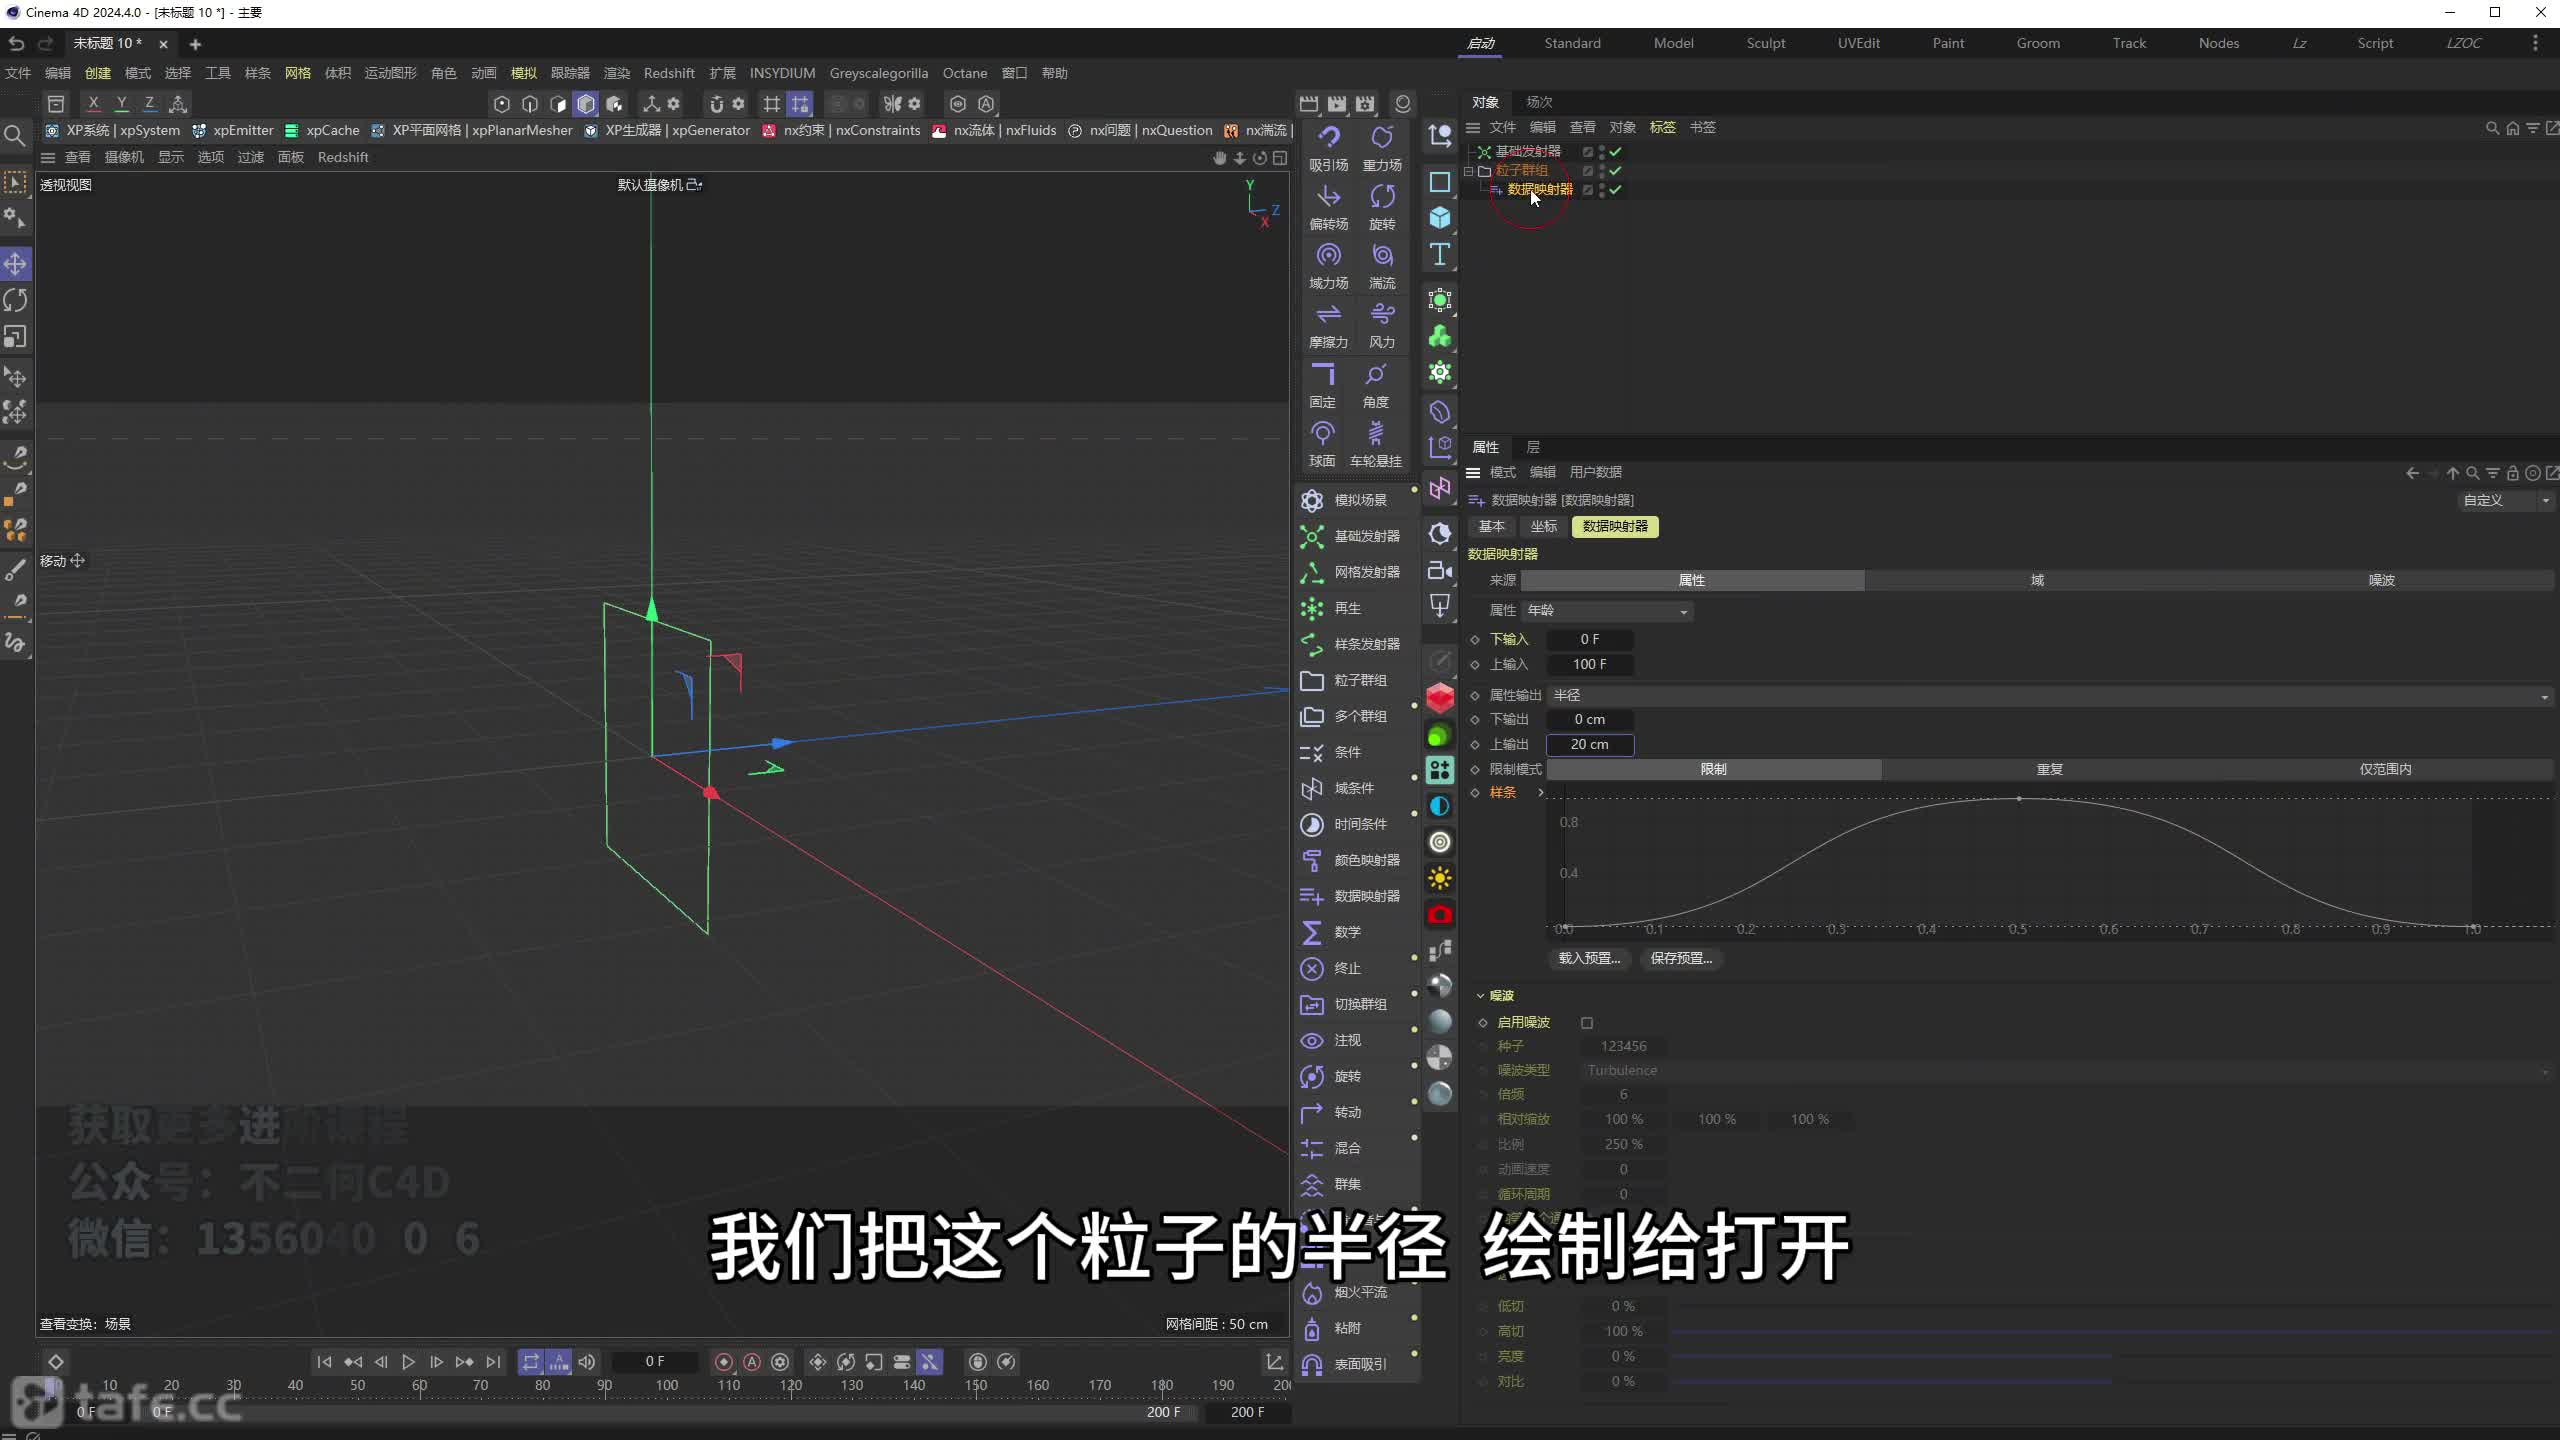
Task: Click 保存预置 save preset button
Action: pos(1681,956)
